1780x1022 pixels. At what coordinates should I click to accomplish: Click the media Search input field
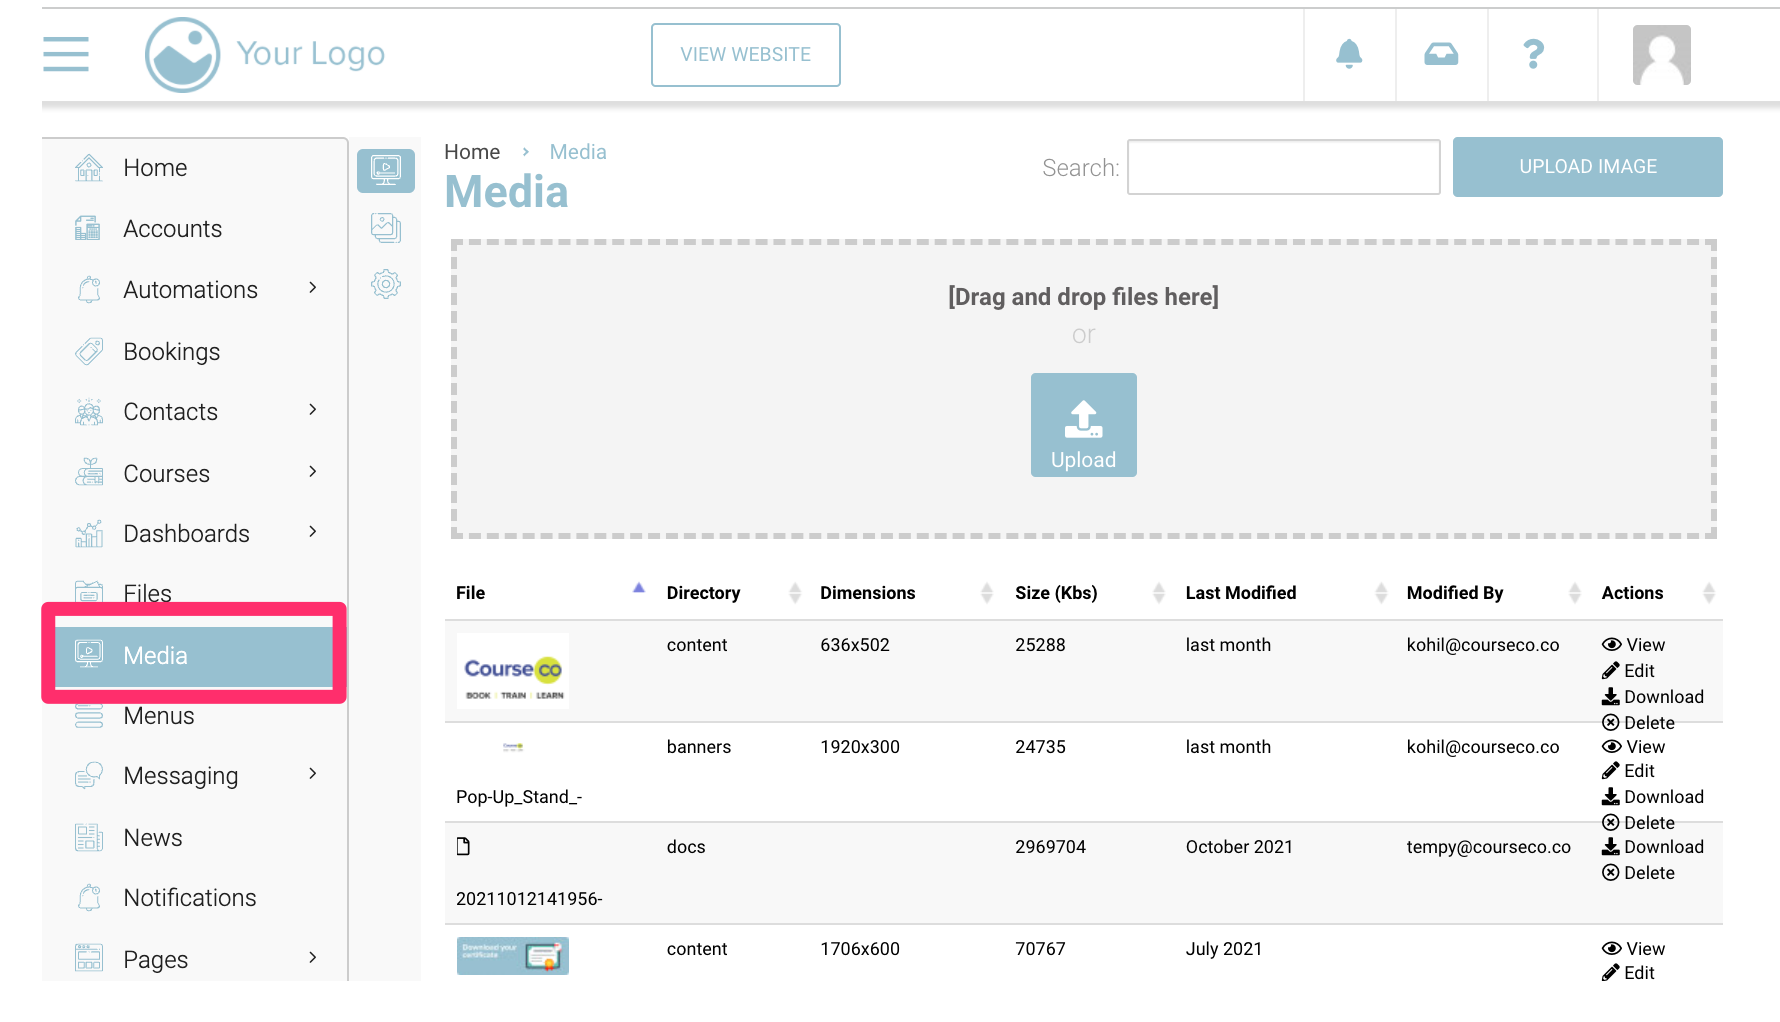tap(1283, 167)
